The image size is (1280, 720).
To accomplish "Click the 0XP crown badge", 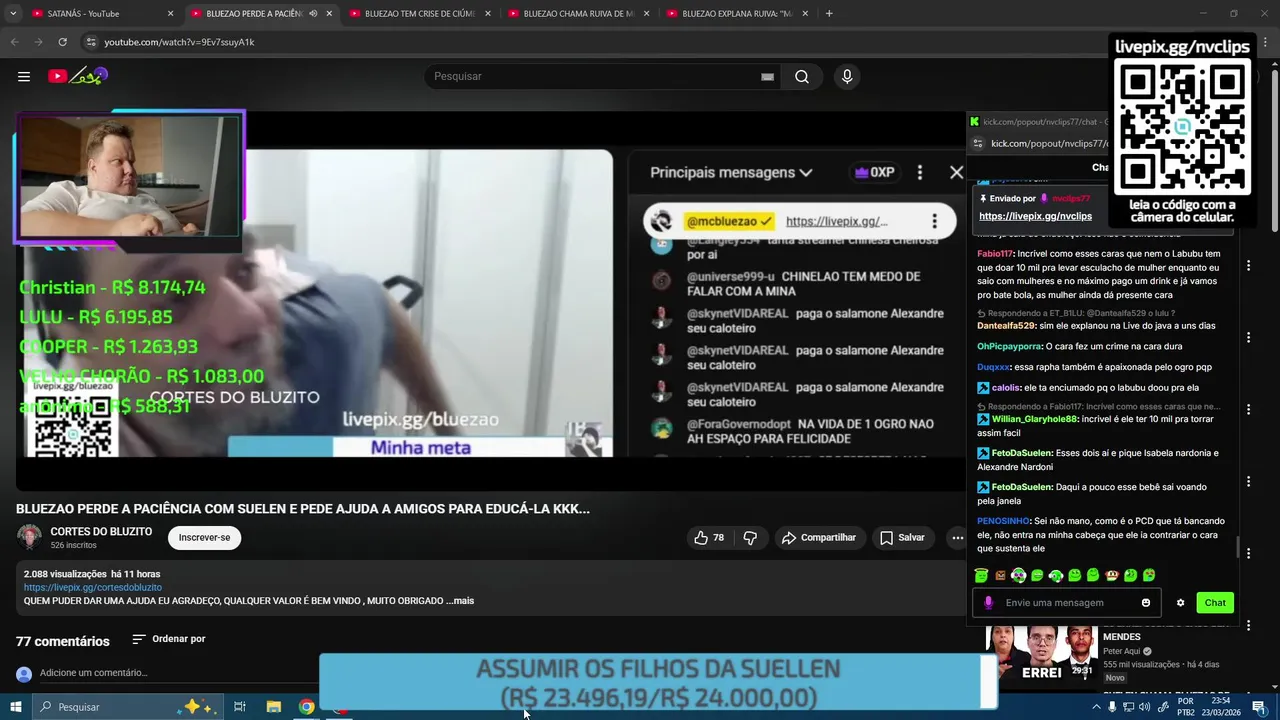I will (x=874, y=172).
